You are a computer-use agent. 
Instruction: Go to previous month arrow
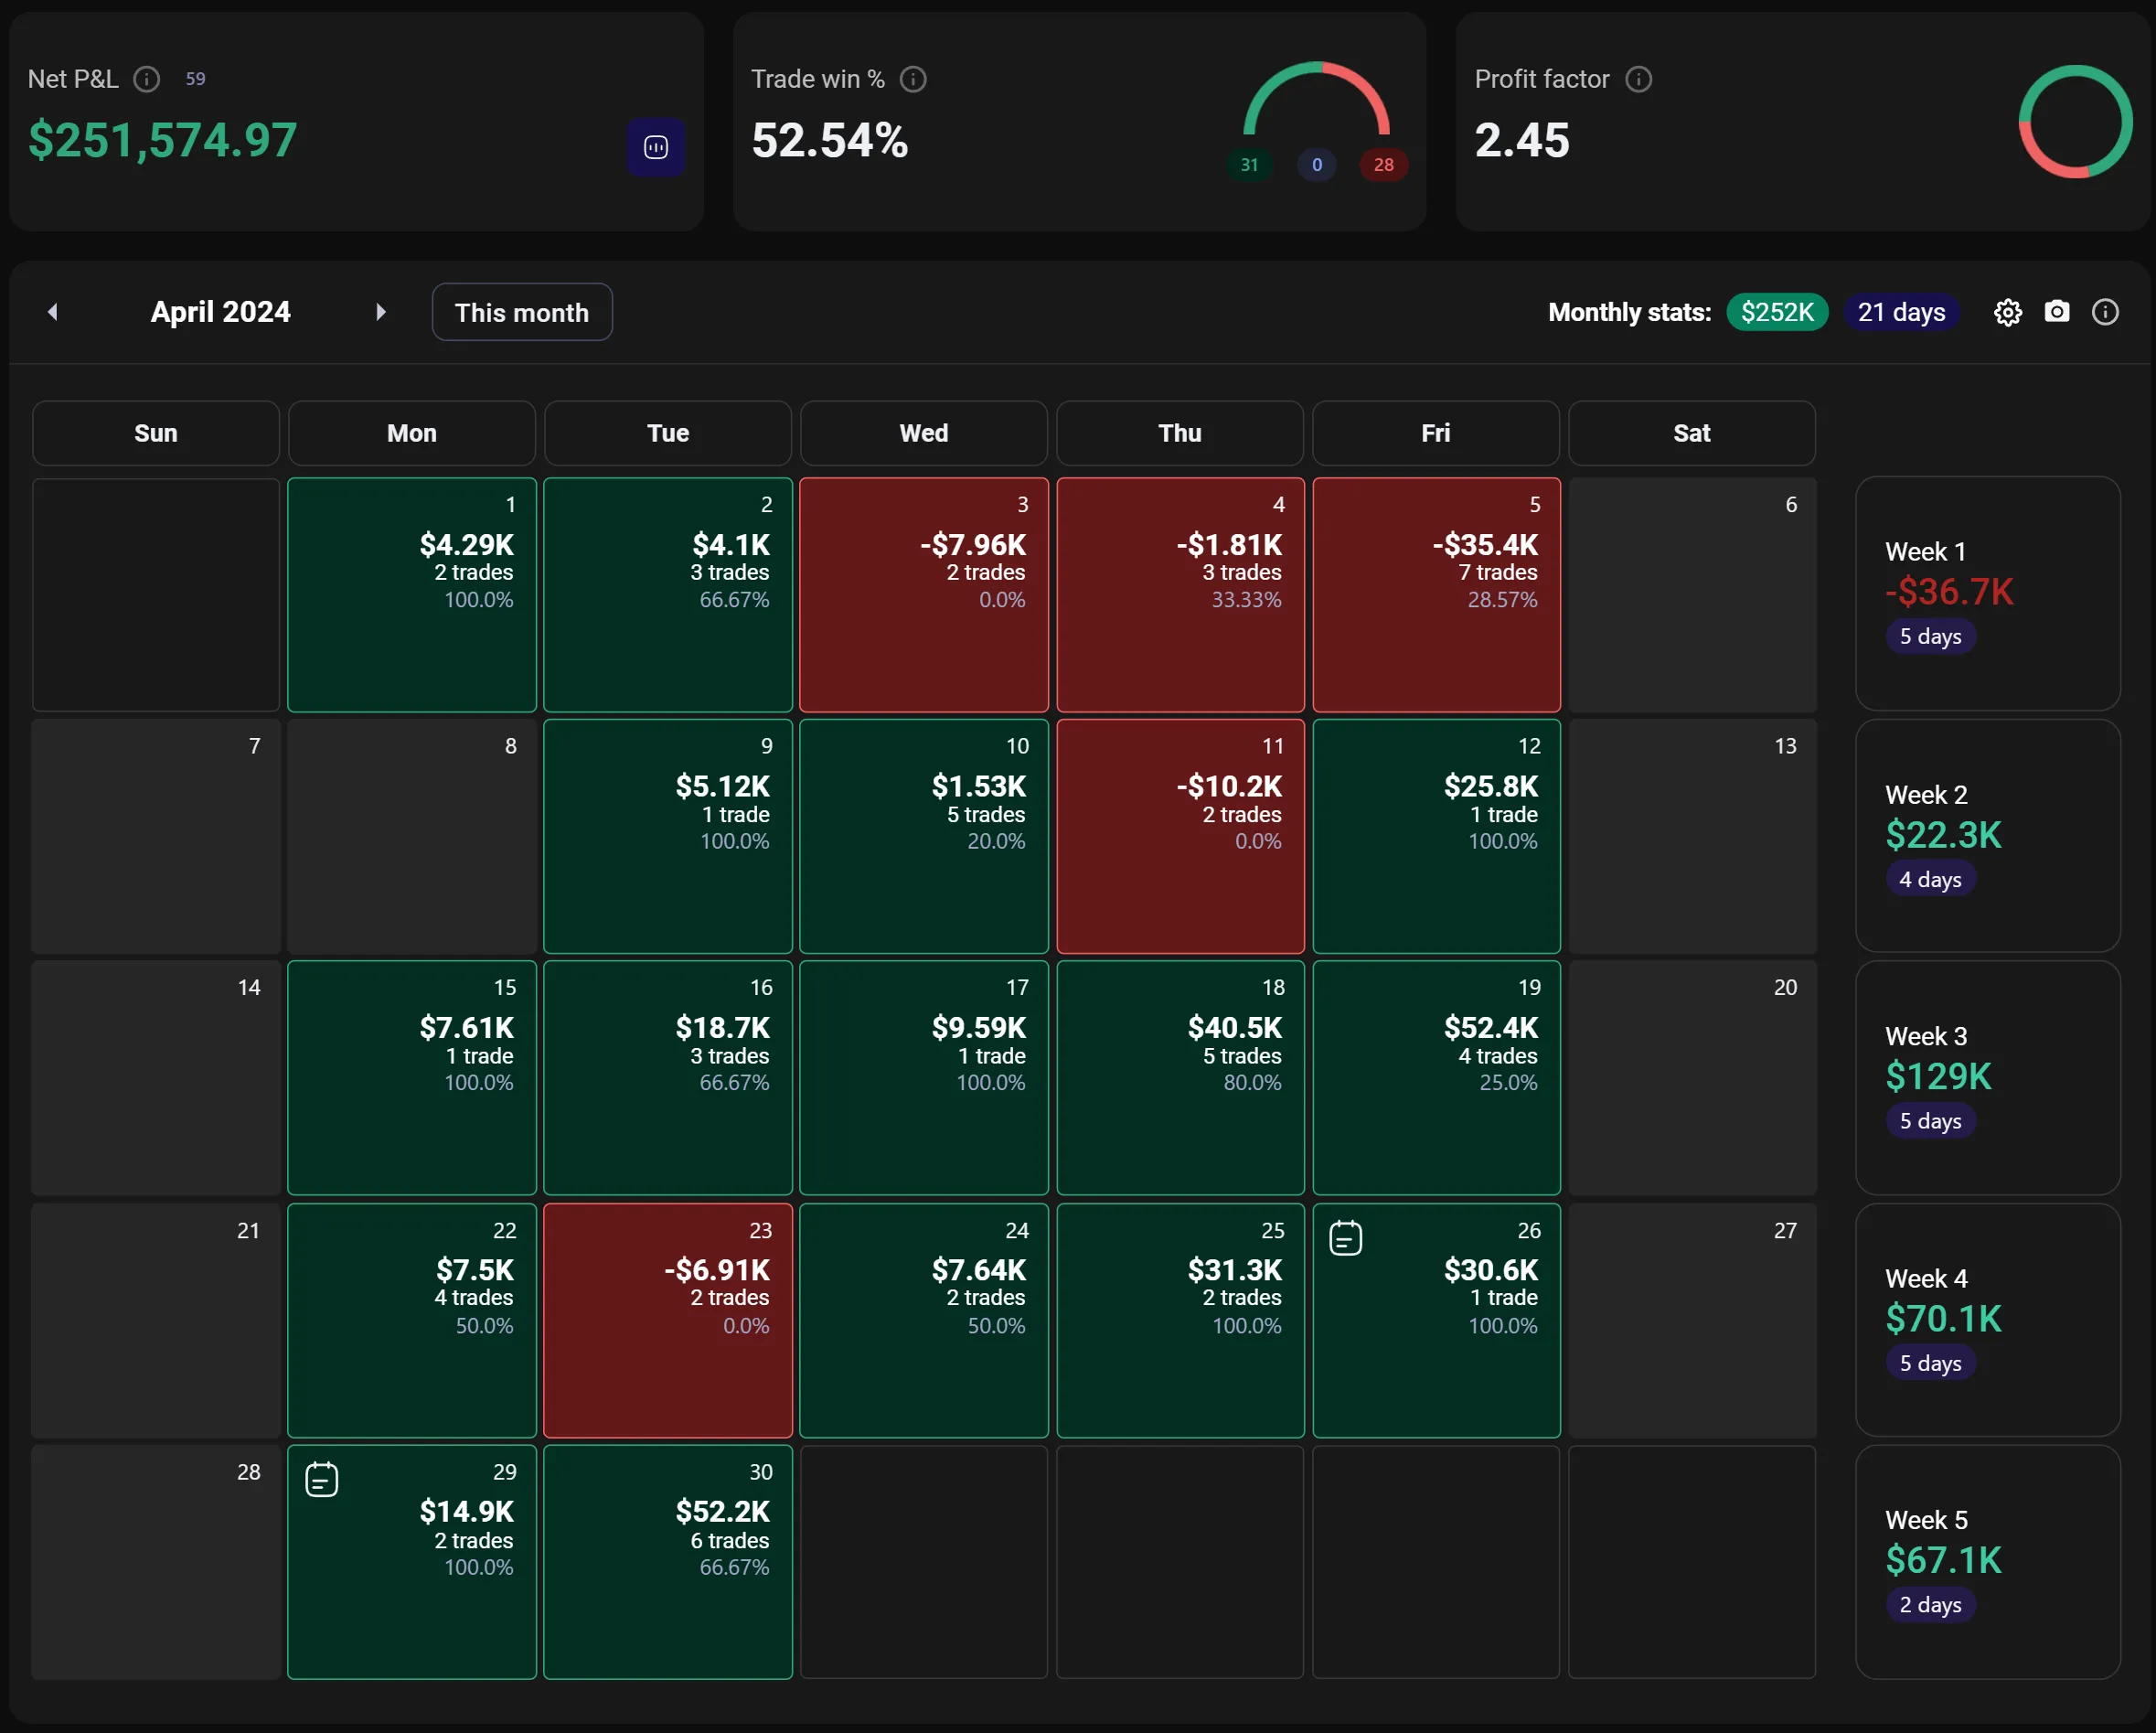[x=53, y=312]
